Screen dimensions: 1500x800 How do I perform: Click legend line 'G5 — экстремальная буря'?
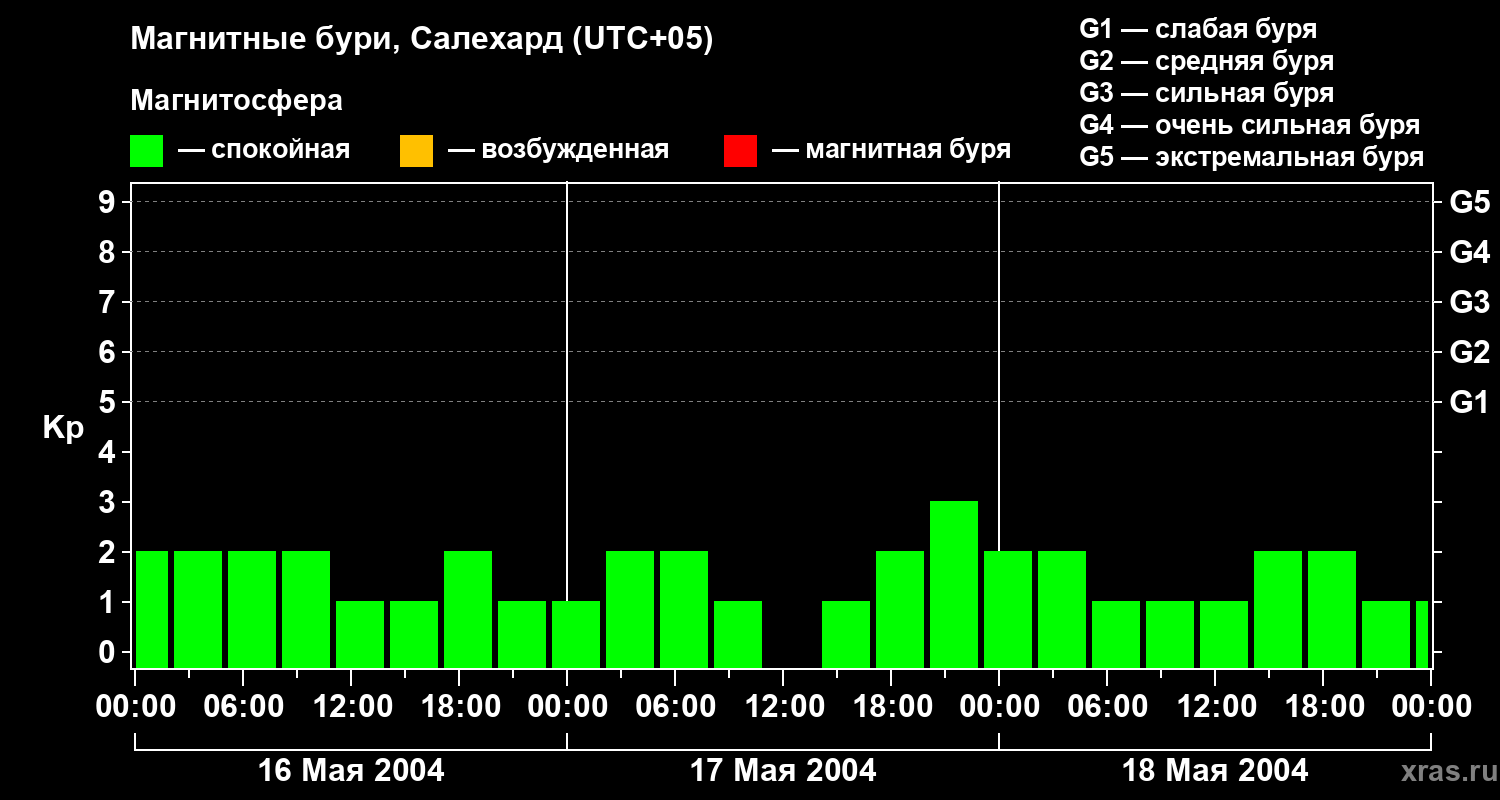pyautogui.click(x=1252, y=157)
